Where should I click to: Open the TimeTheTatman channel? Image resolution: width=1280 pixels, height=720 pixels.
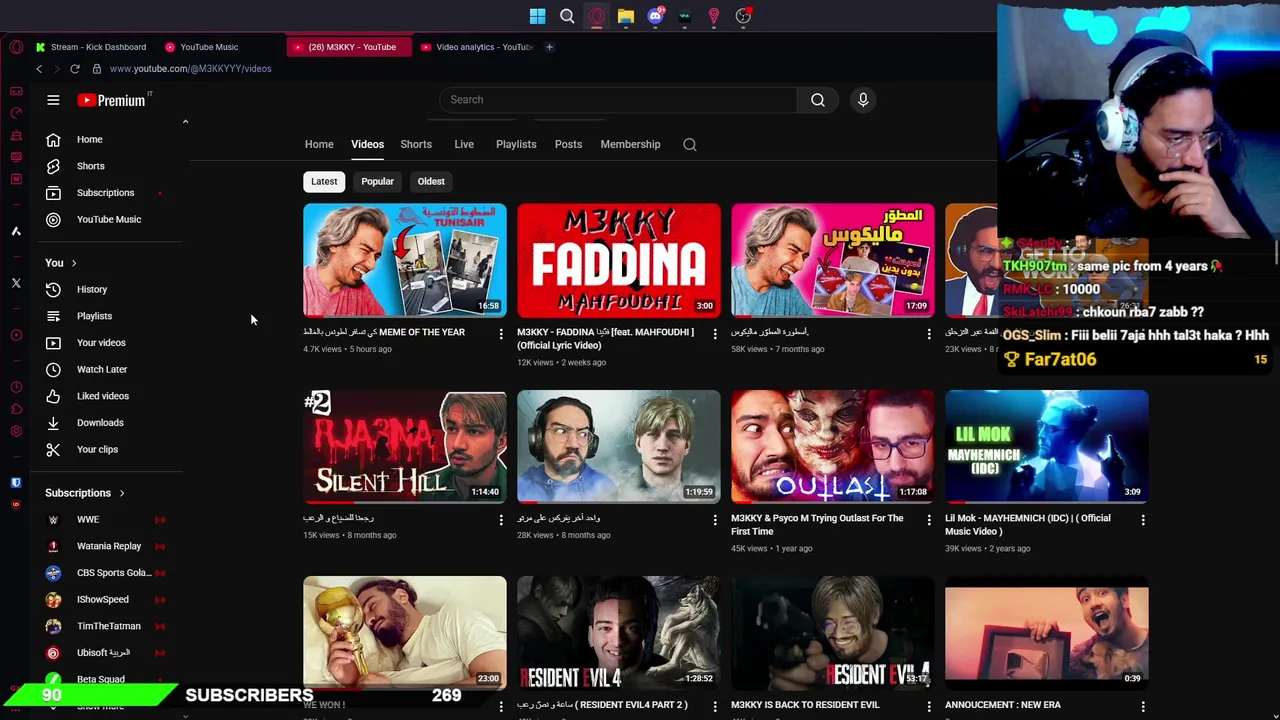[x=108, y=626]
